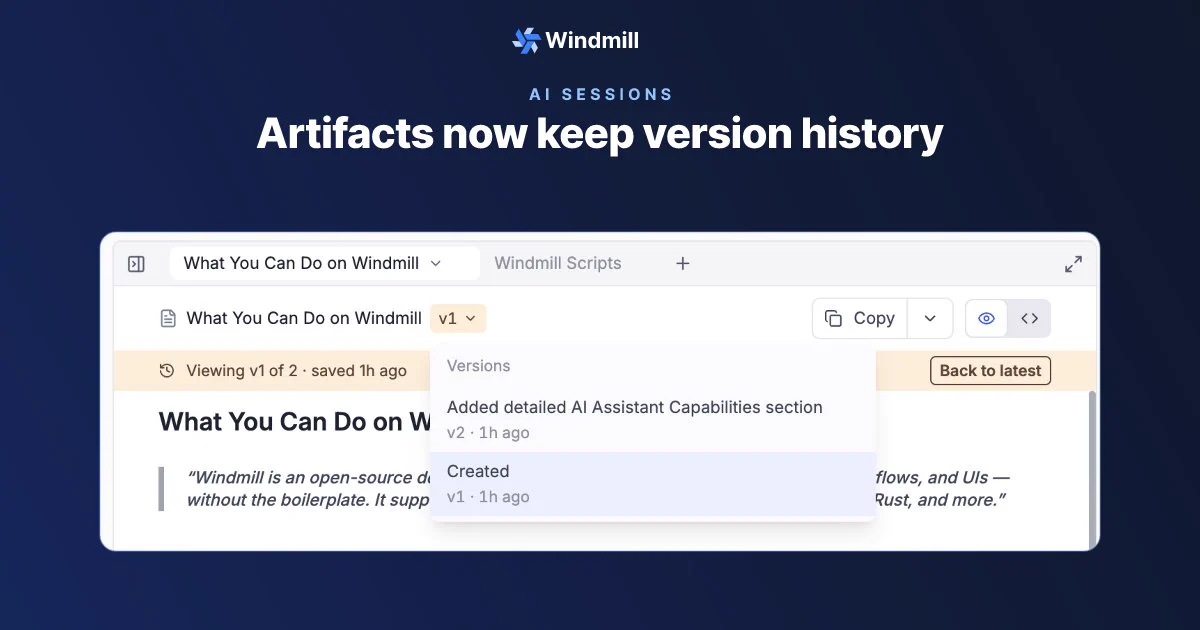The image size is (1200, 630).
Task: Add a new artifact tab with plus icon
Action: click(x=683, y=263)
